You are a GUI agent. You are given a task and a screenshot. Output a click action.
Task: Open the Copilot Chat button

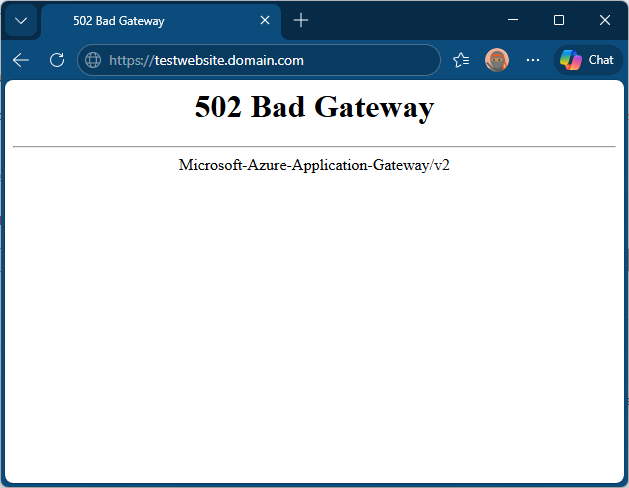tap(588, 60)
